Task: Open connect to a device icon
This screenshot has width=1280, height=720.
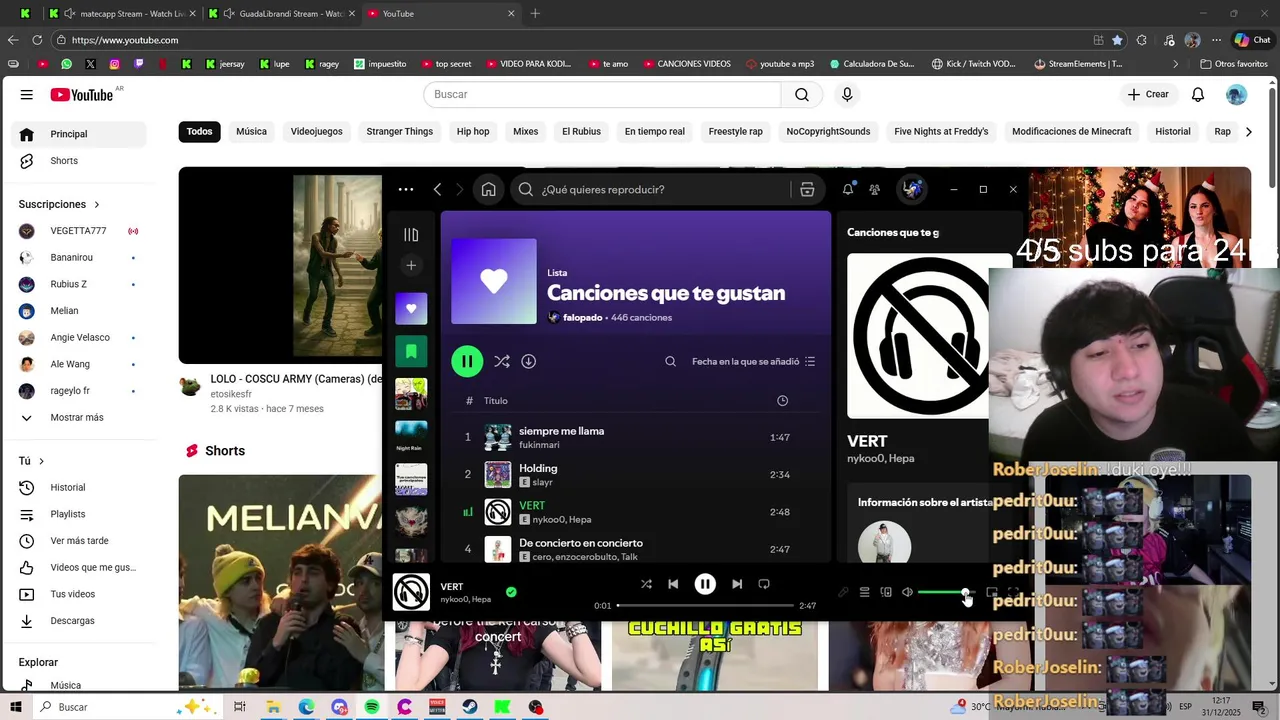Action: [886, 592]
